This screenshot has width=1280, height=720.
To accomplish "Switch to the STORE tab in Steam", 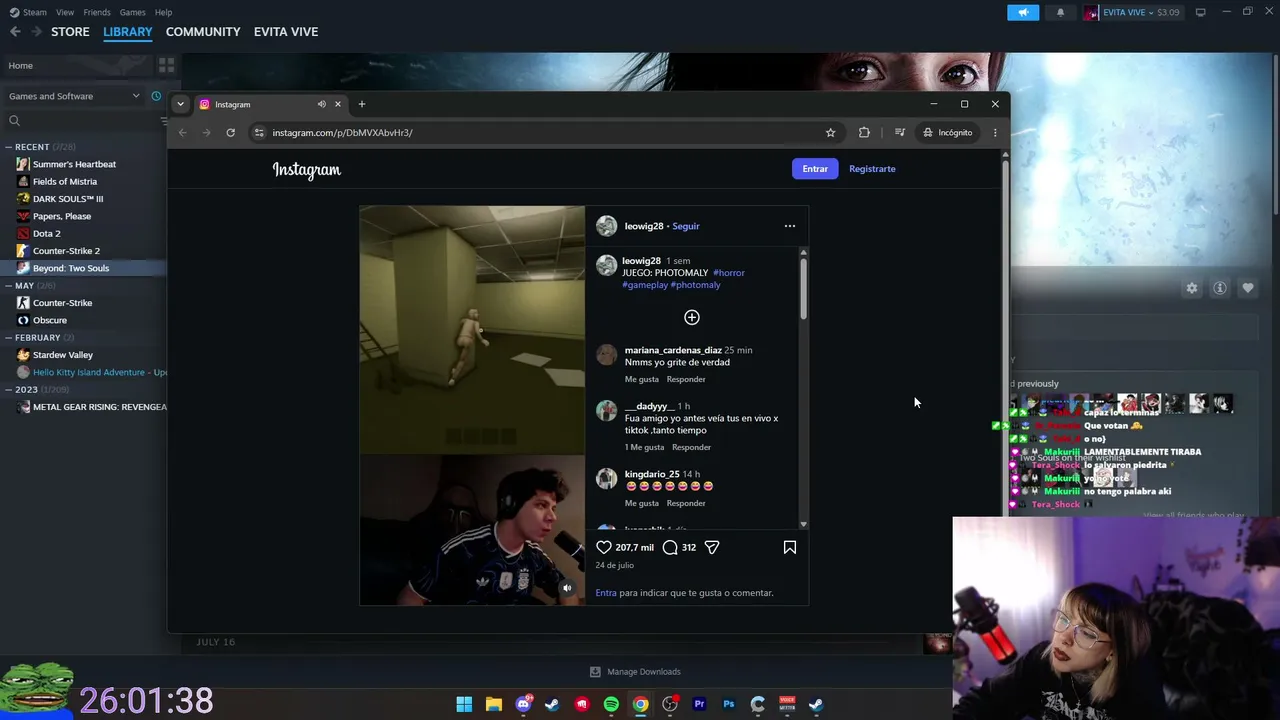I will [x=70, y=32].
